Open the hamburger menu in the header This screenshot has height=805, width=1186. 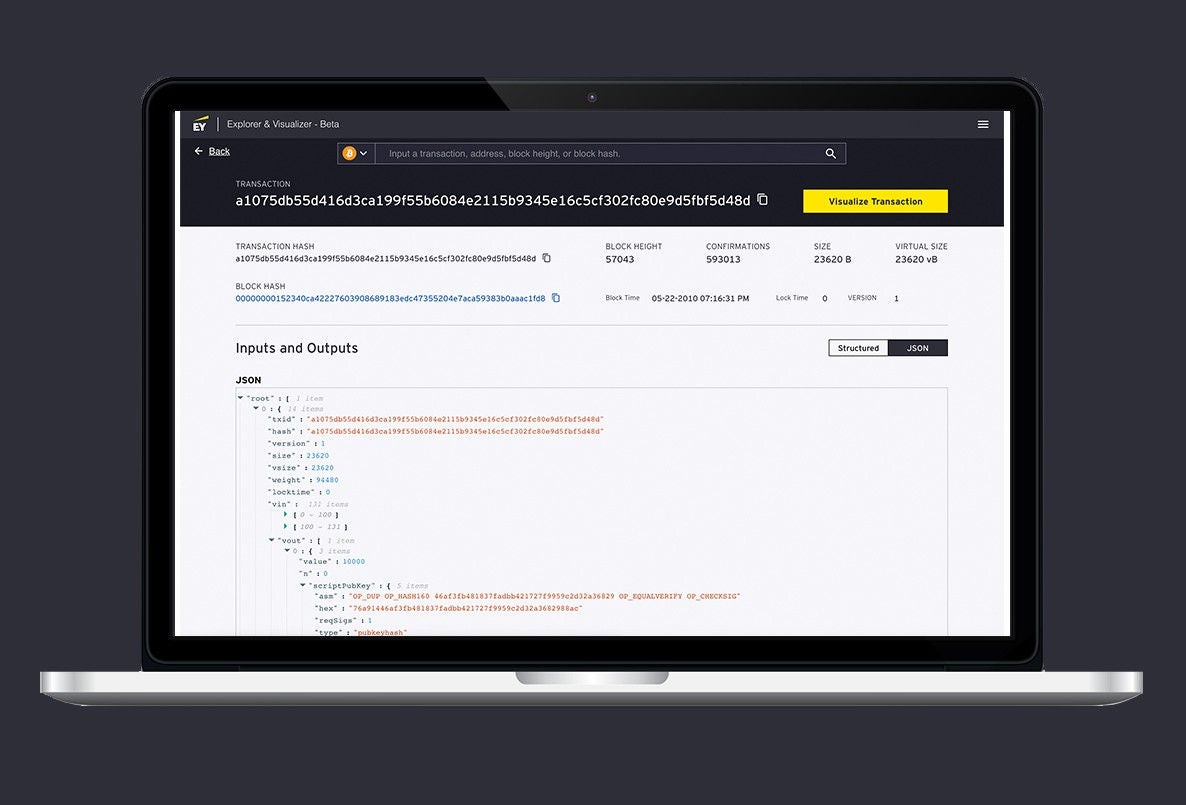point(983,124)
